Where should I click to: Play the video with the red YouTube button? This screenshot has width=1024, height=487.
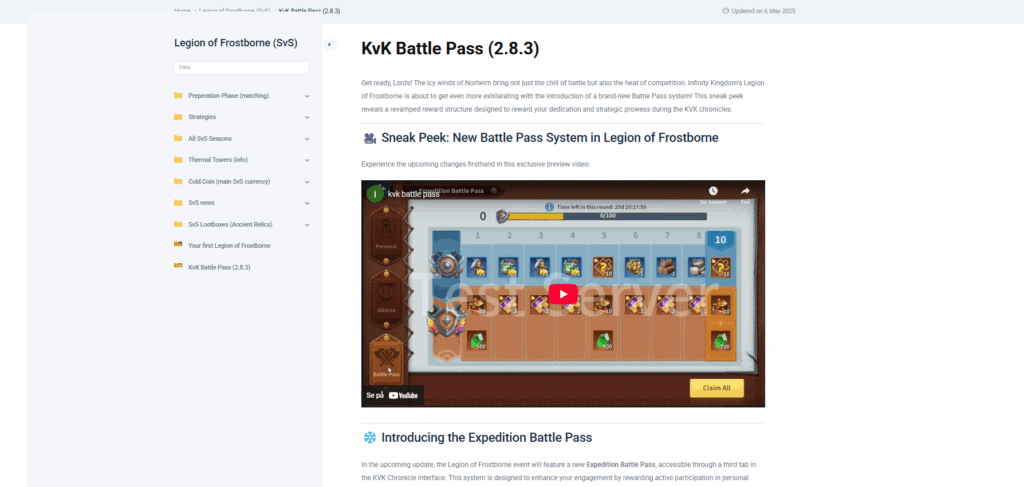(563, 294)
